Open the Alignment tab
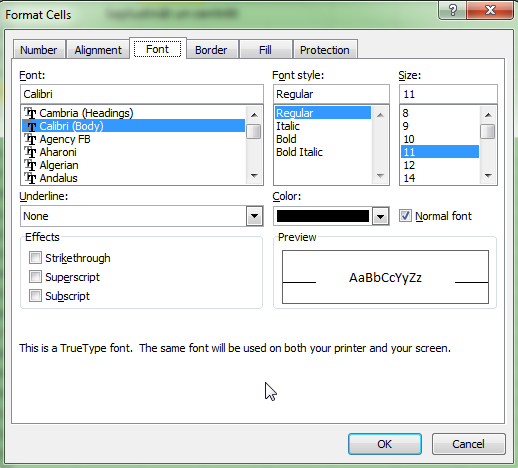 [x=98, y=50]
